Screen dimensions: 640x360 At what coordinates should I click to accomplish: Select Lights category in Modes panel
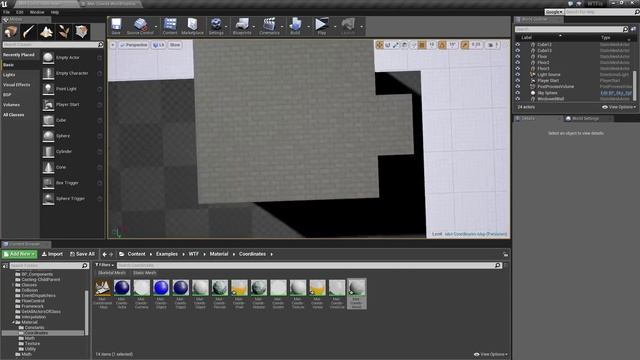9,75
